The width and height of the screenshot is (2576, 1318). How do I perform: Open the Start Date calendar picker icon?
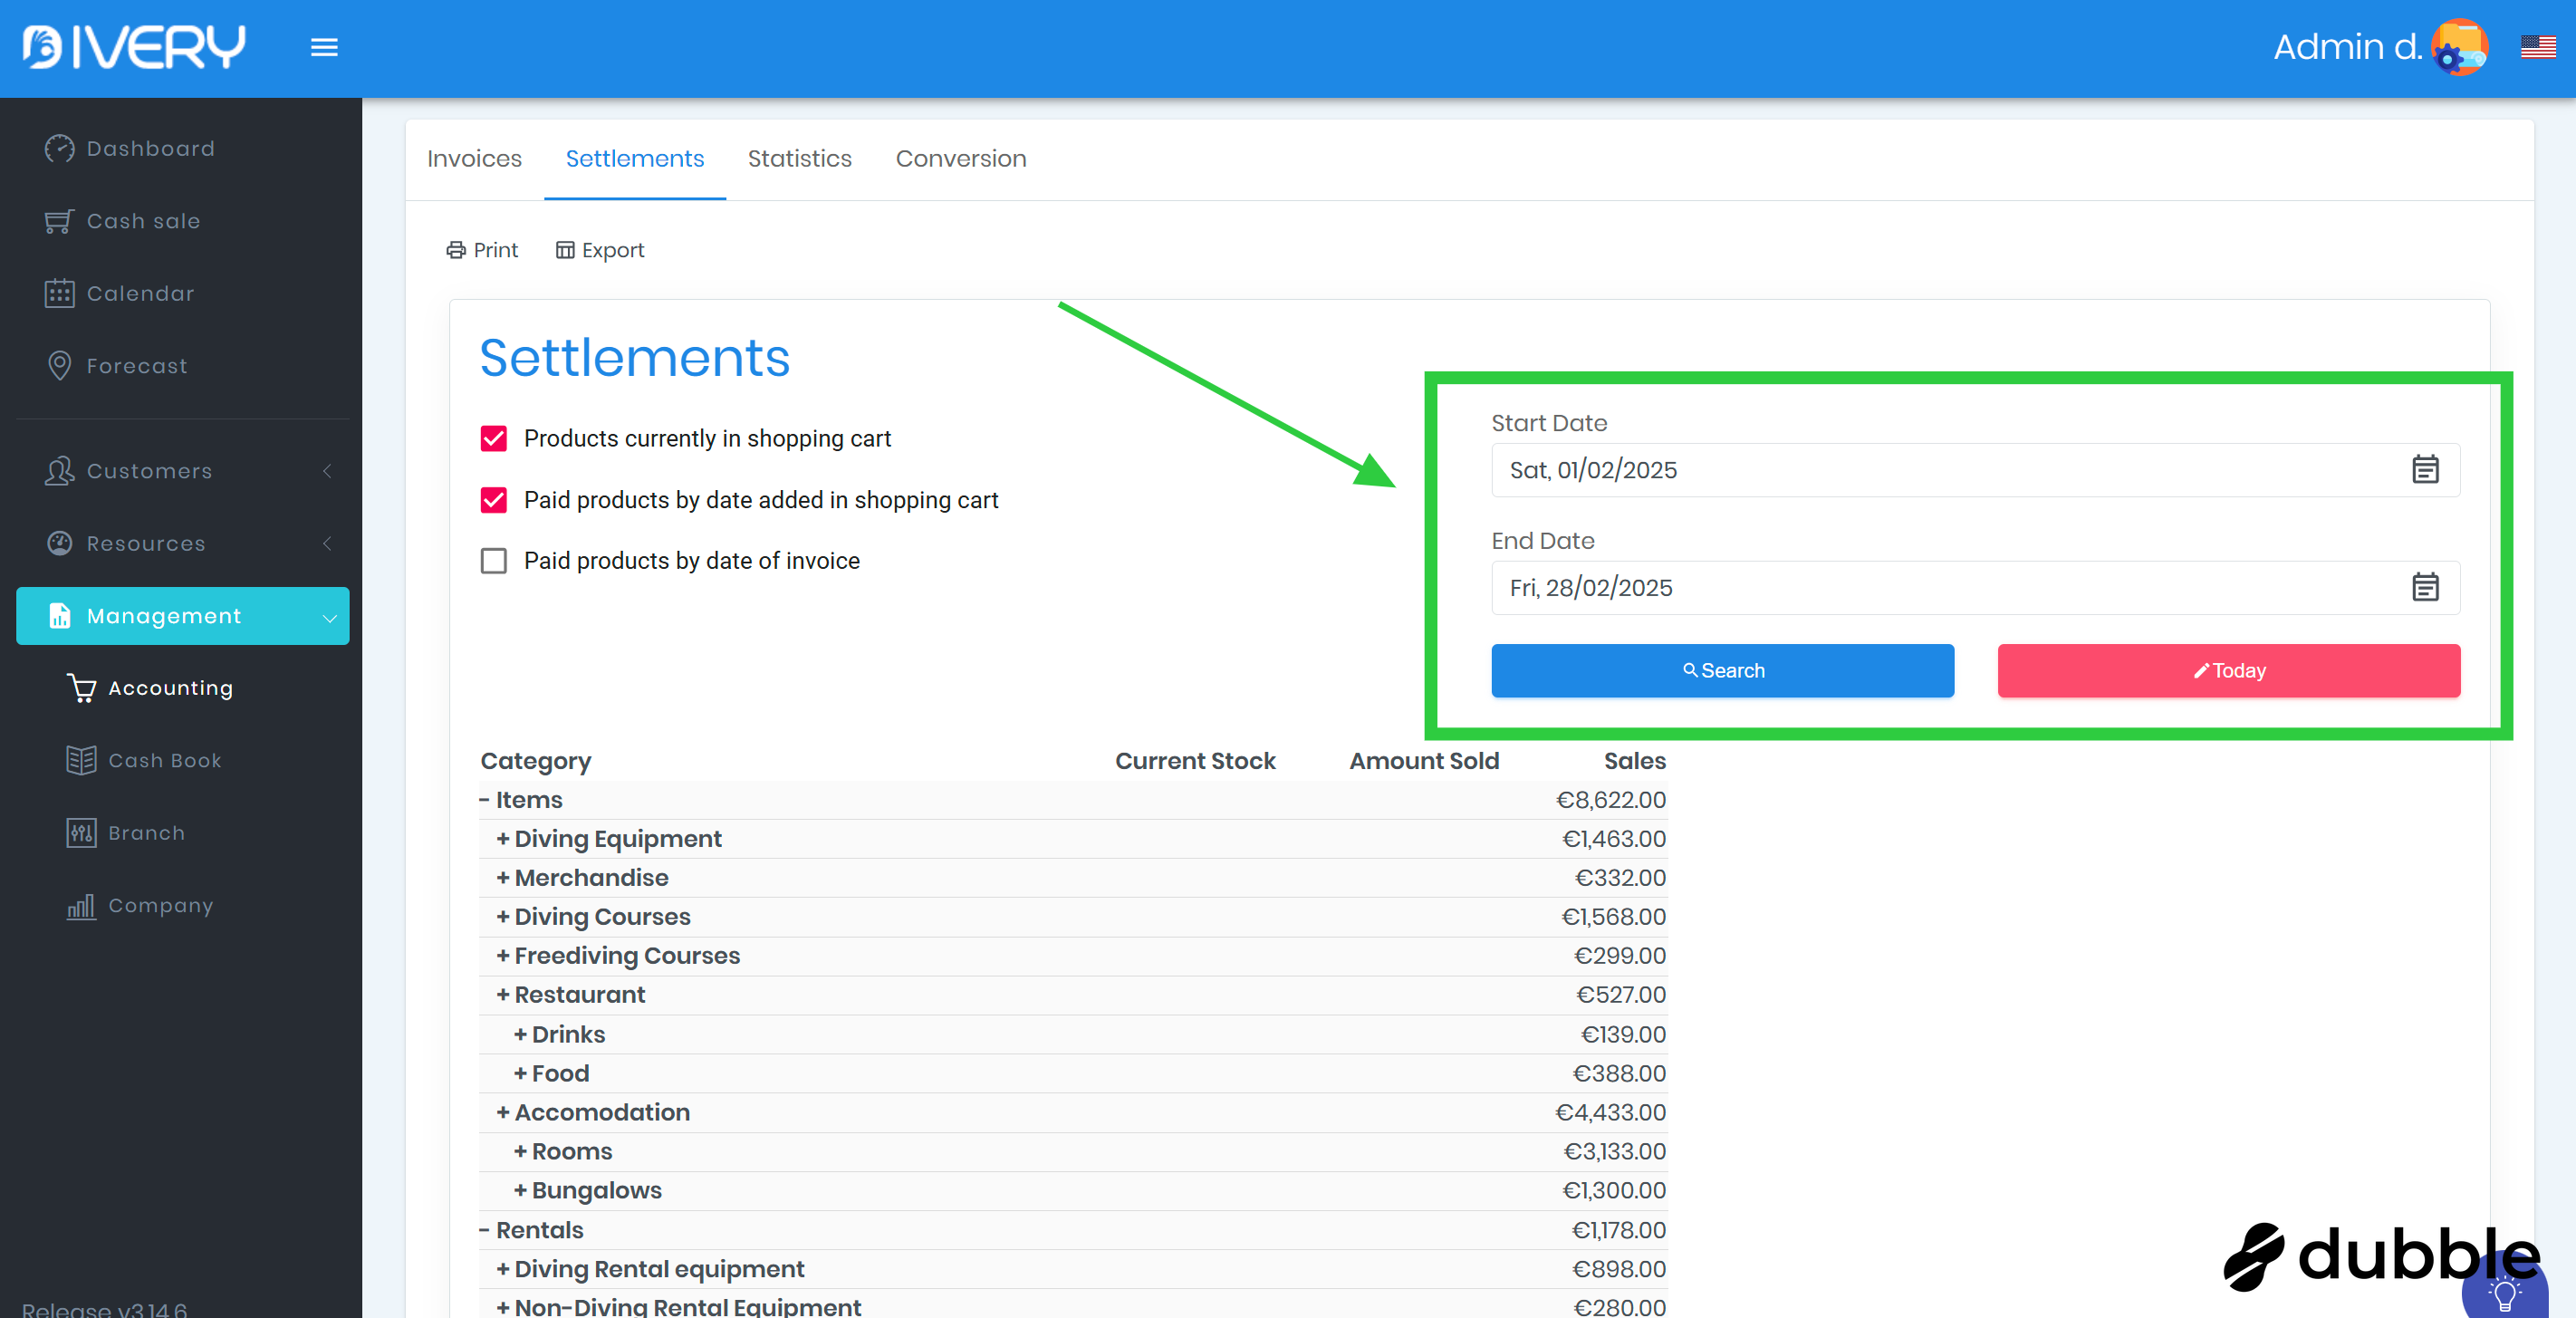coord(2424,469)
